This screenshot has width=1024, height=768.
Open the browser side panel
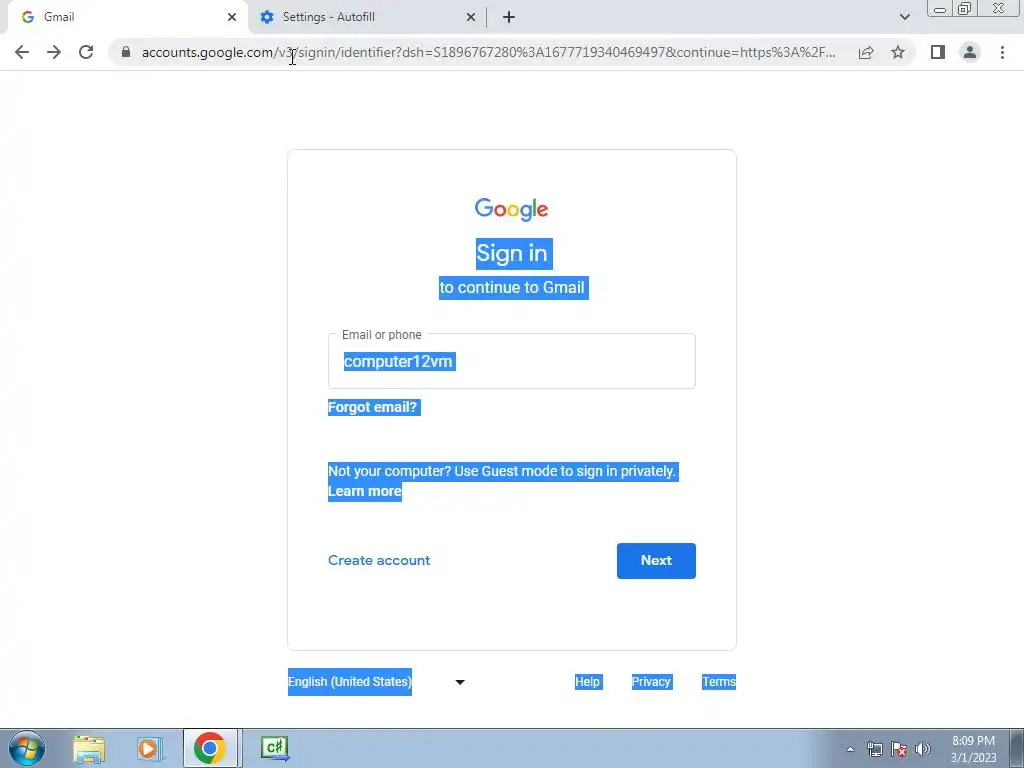click(x=938, y=52)
